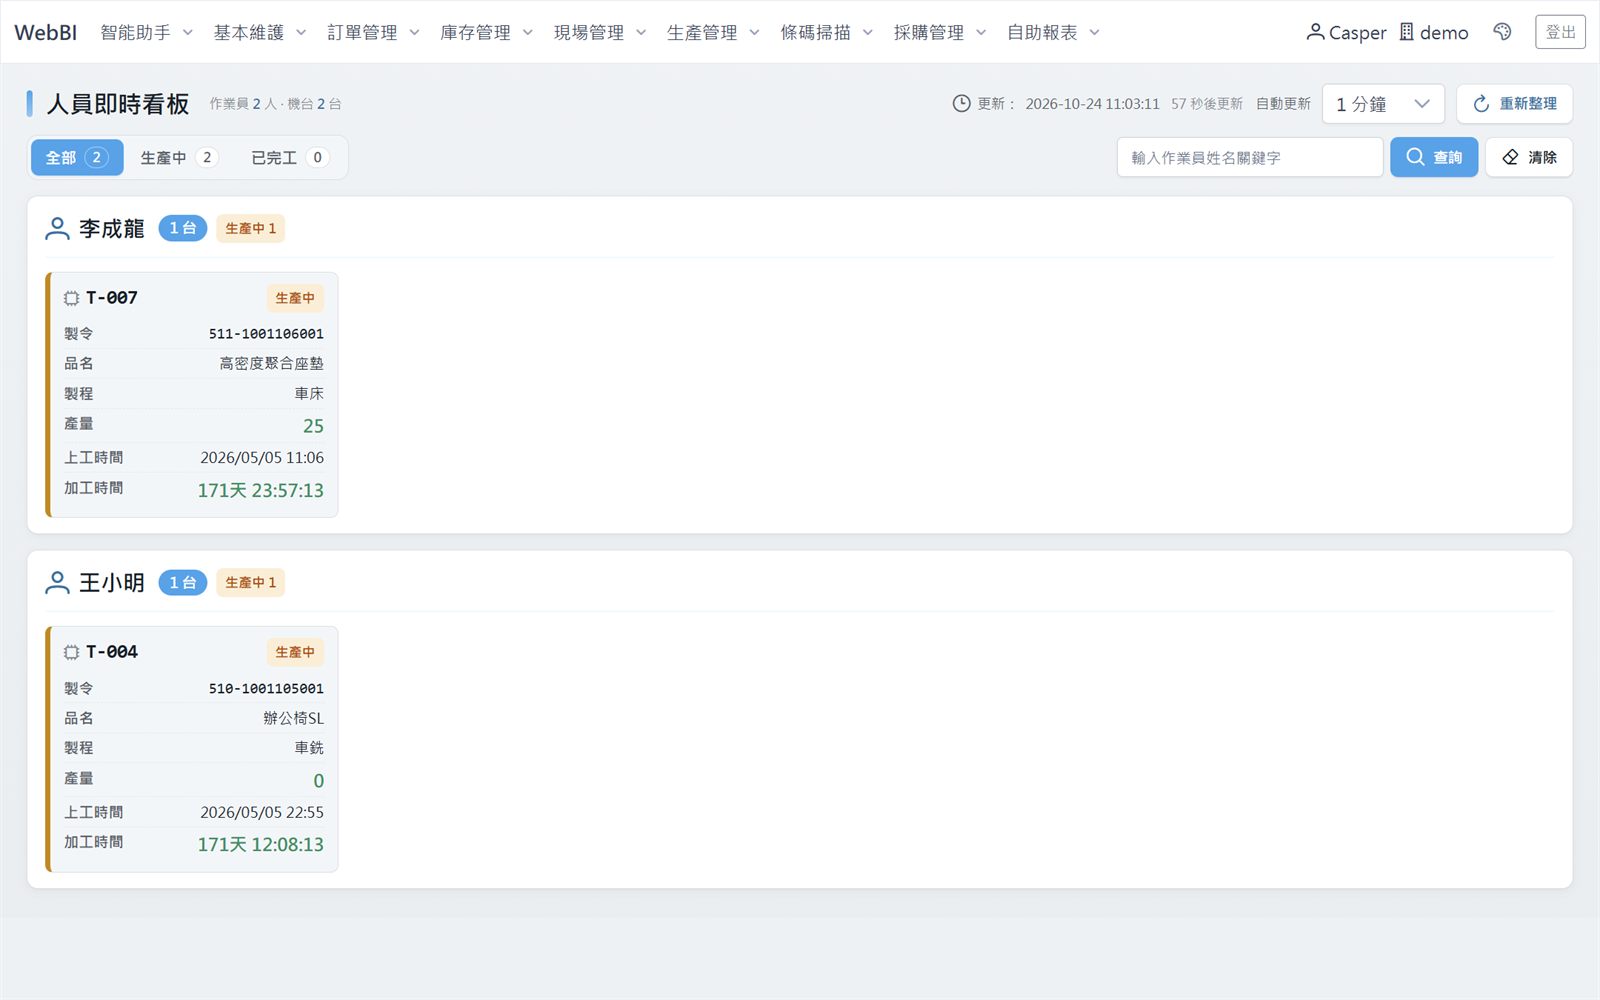Click the 自動更新 label
1600x1000 pixels.
[1283, 104]
